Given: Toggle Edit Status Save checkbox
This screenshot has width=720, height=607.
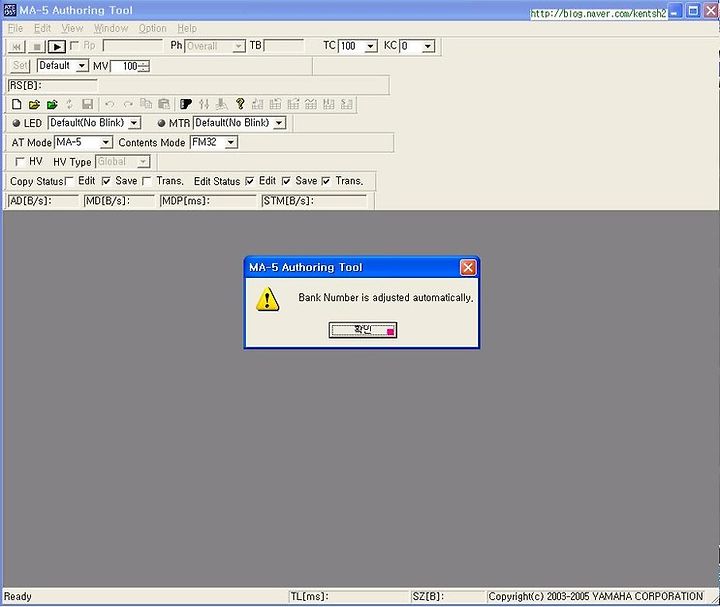Looking at the screenshot, I should 286,181.
